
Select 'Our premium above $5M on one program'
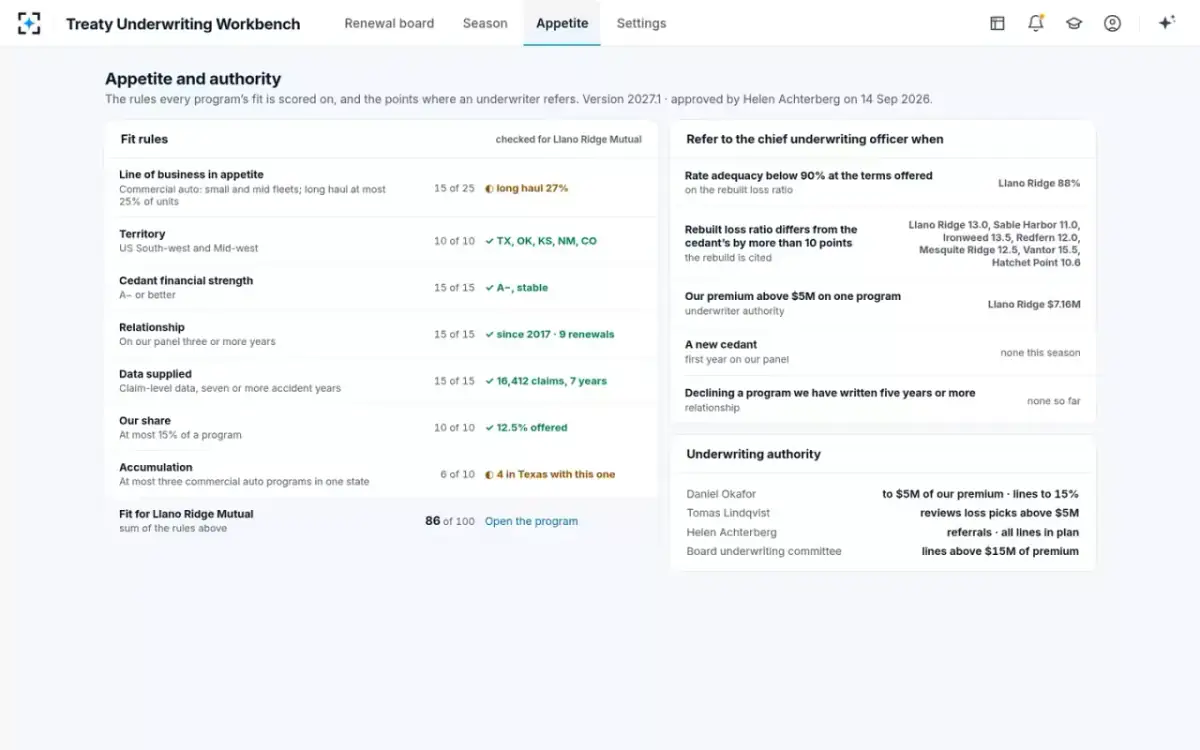click(793, 297)
